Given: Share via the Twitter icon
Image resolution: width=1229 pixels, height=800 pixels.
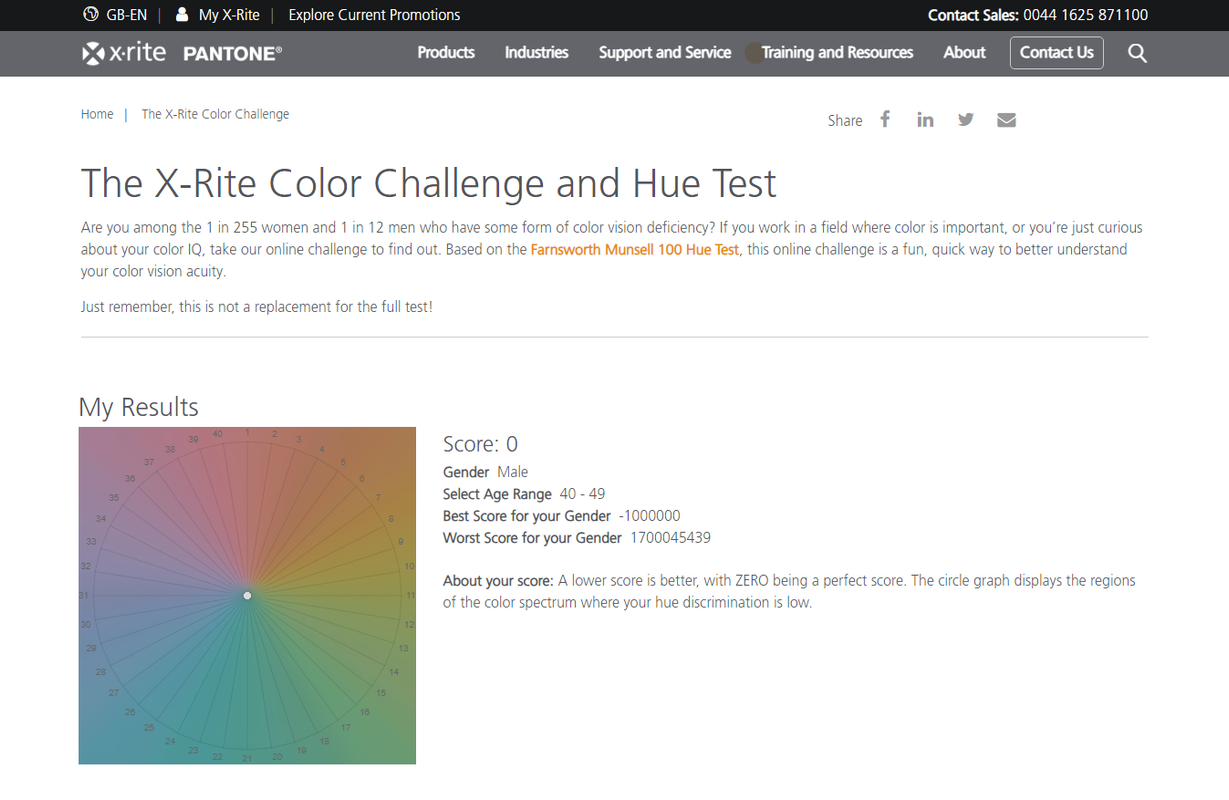Looking at the screenshot, I should [x=965, y=120].
